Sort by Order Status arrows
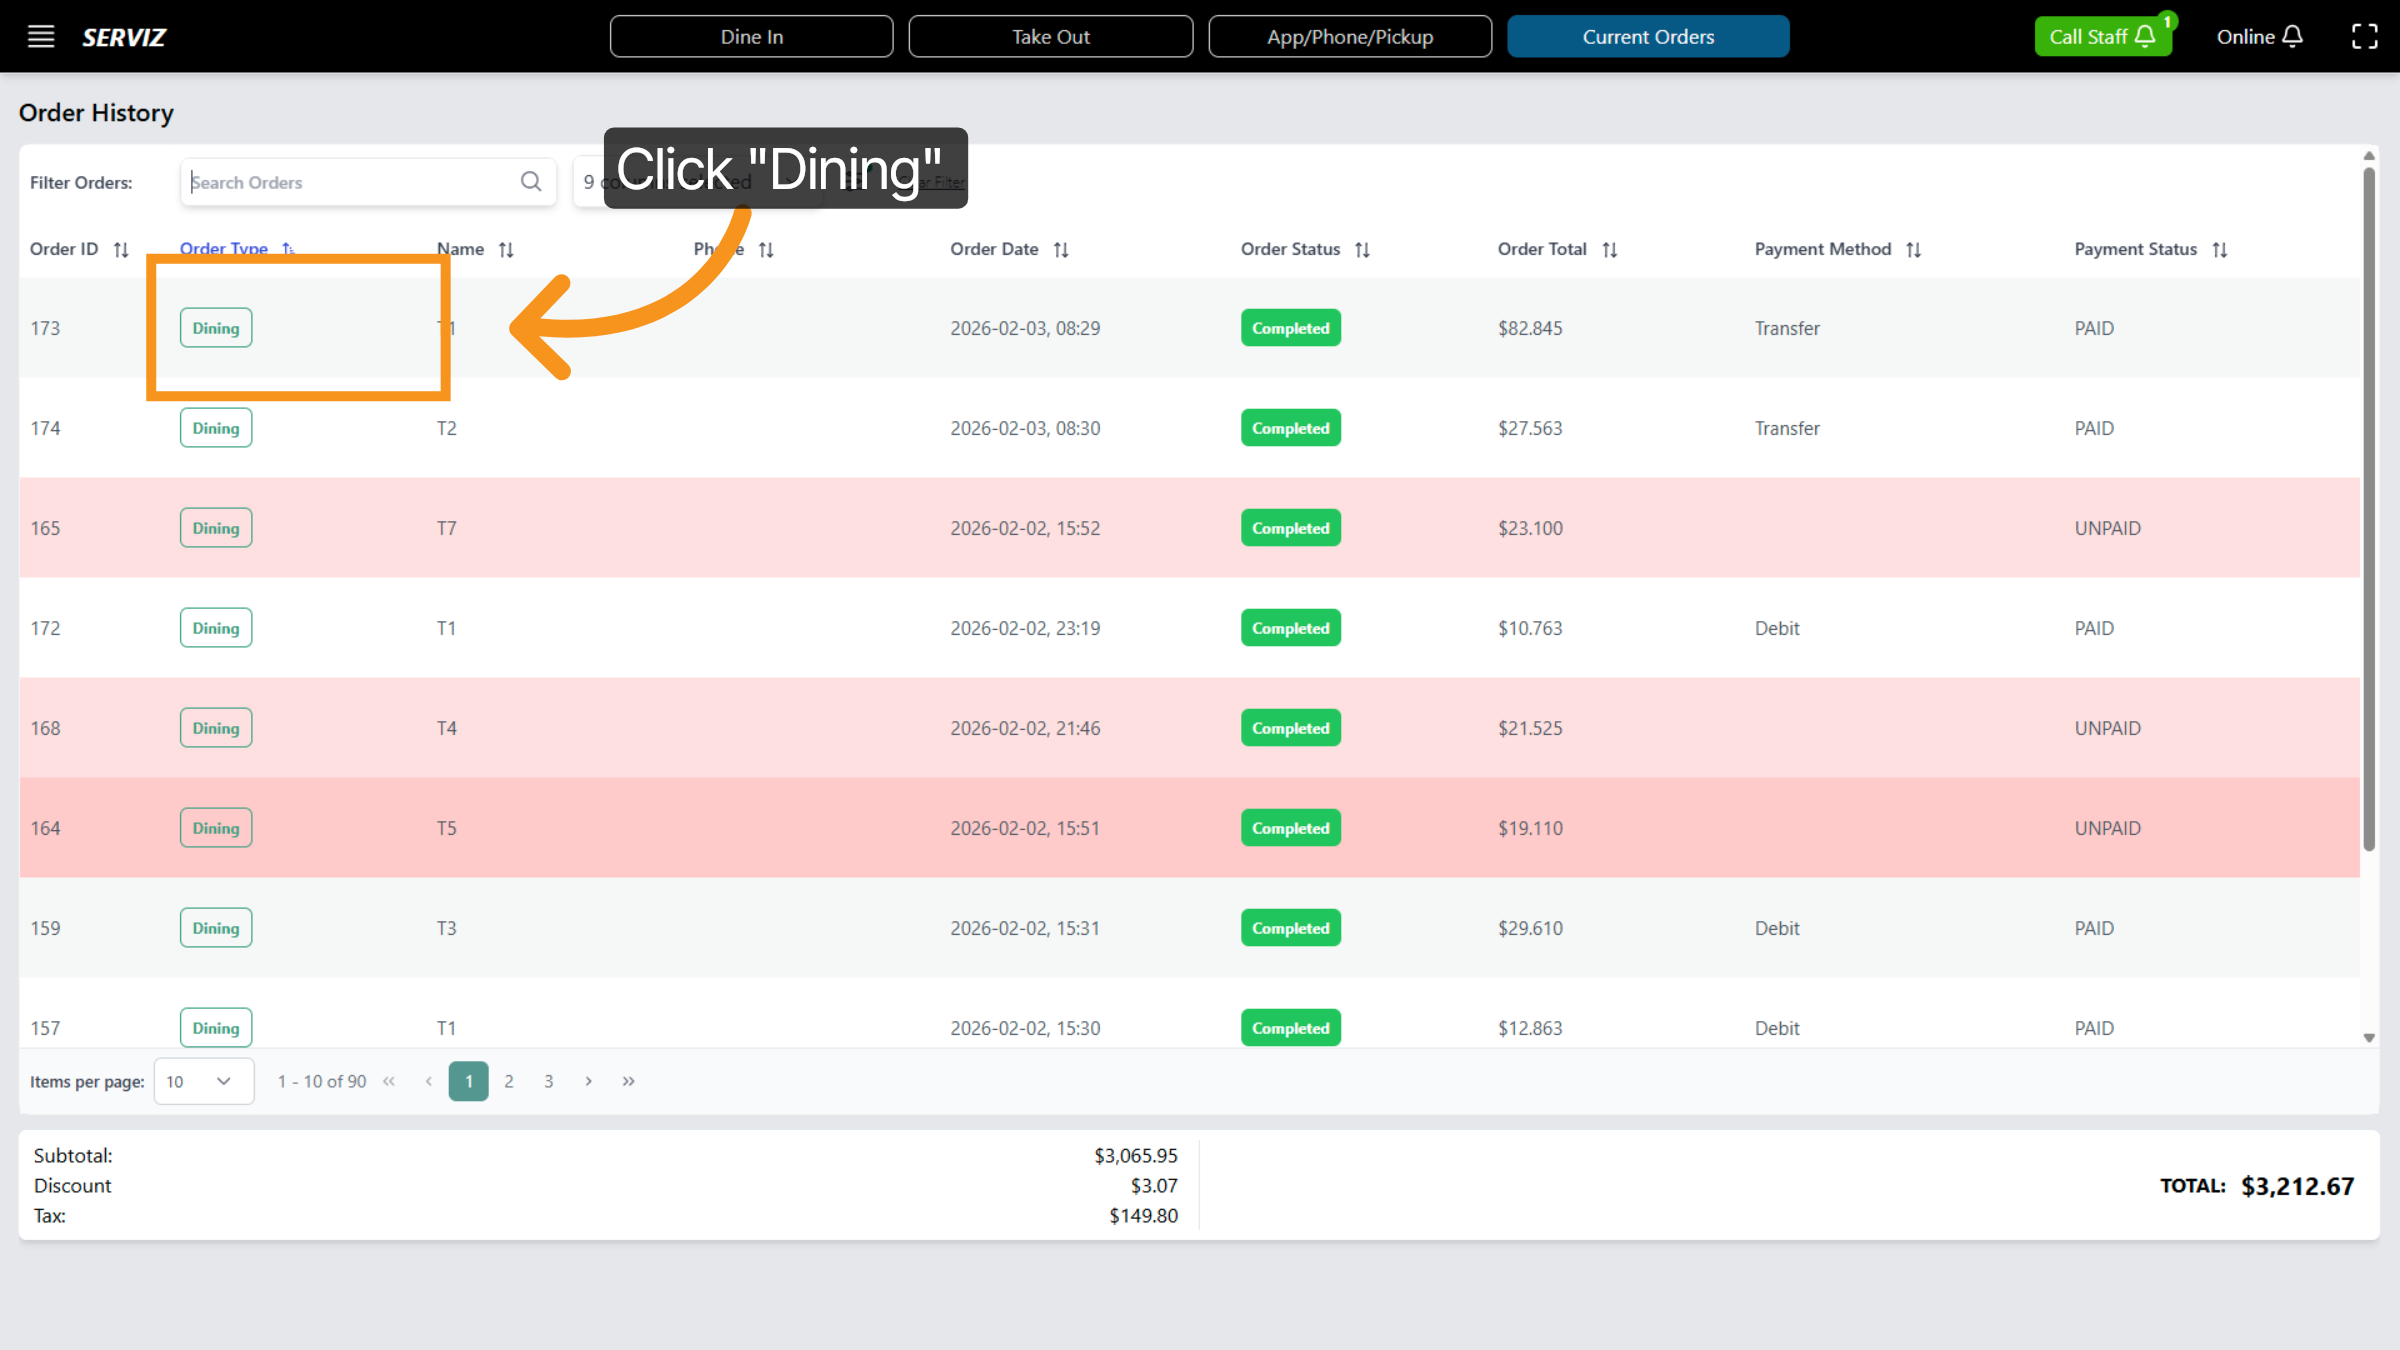2400x1350 pixels. (1362, 250)
